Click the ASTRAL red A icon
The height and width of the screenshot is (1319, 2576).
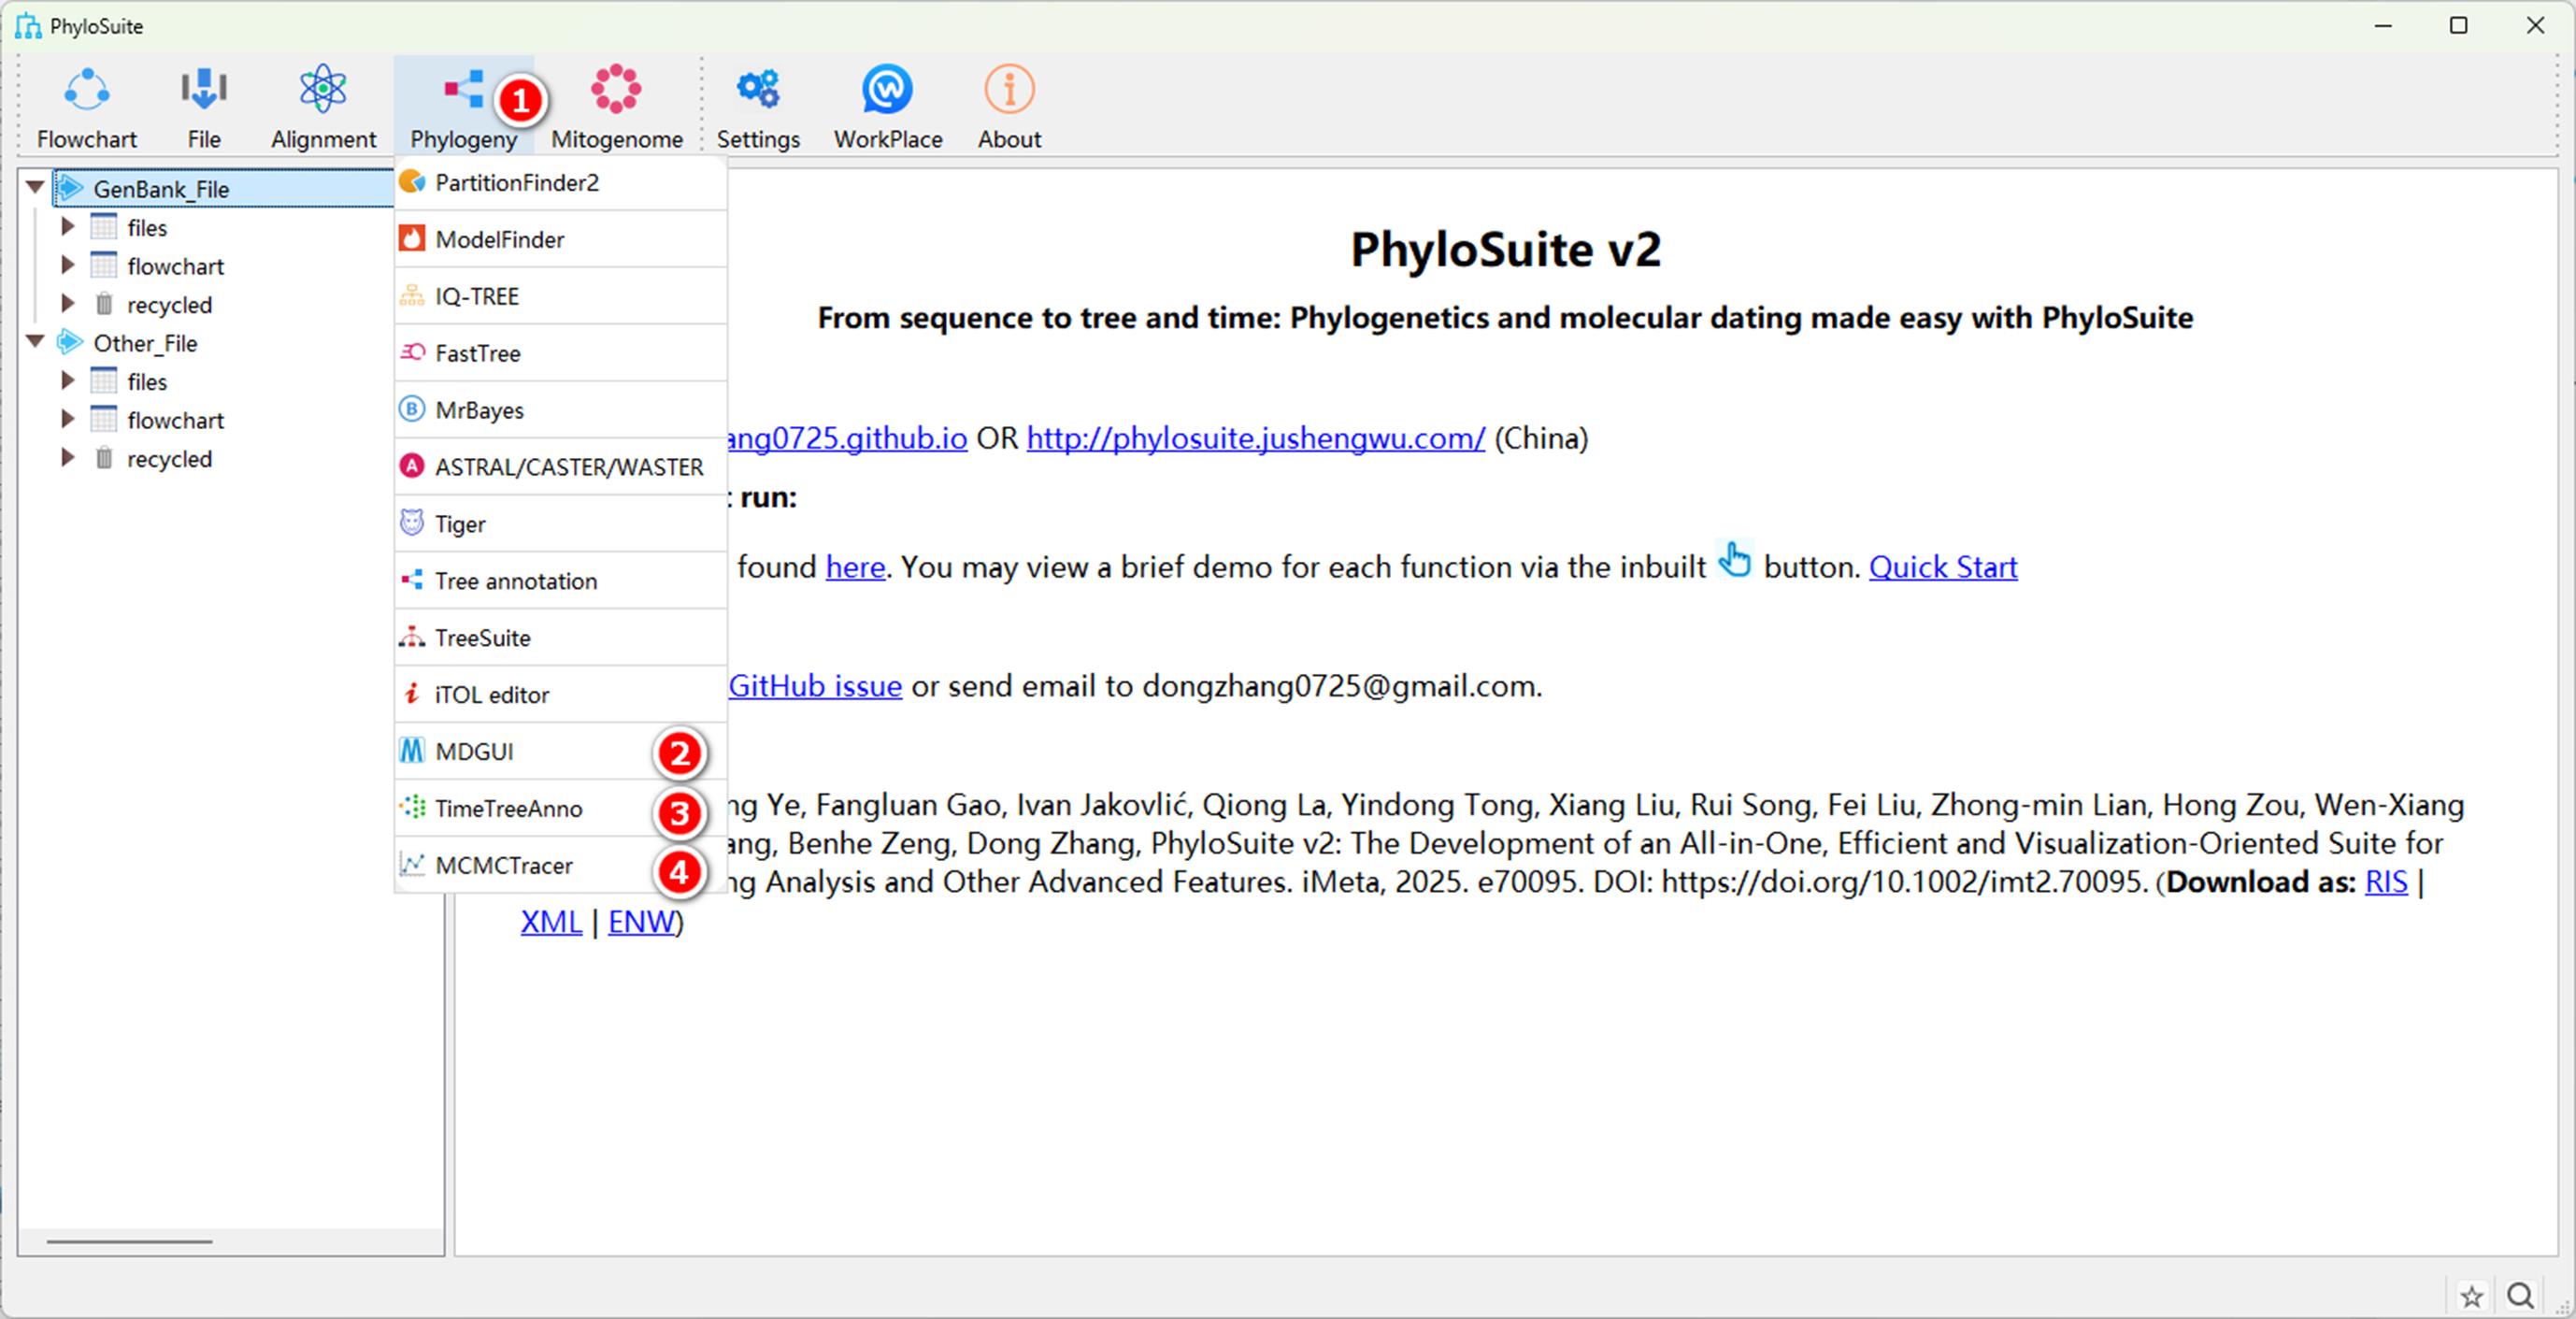412,467
